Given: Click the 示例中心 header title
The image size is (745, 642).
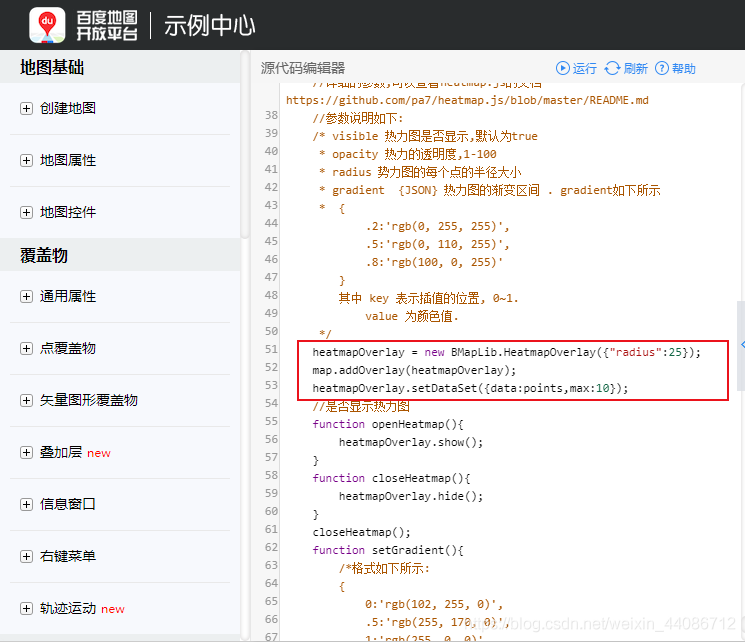Looking at the screenshot, I should pyautogui.click(x=210, y=25).
